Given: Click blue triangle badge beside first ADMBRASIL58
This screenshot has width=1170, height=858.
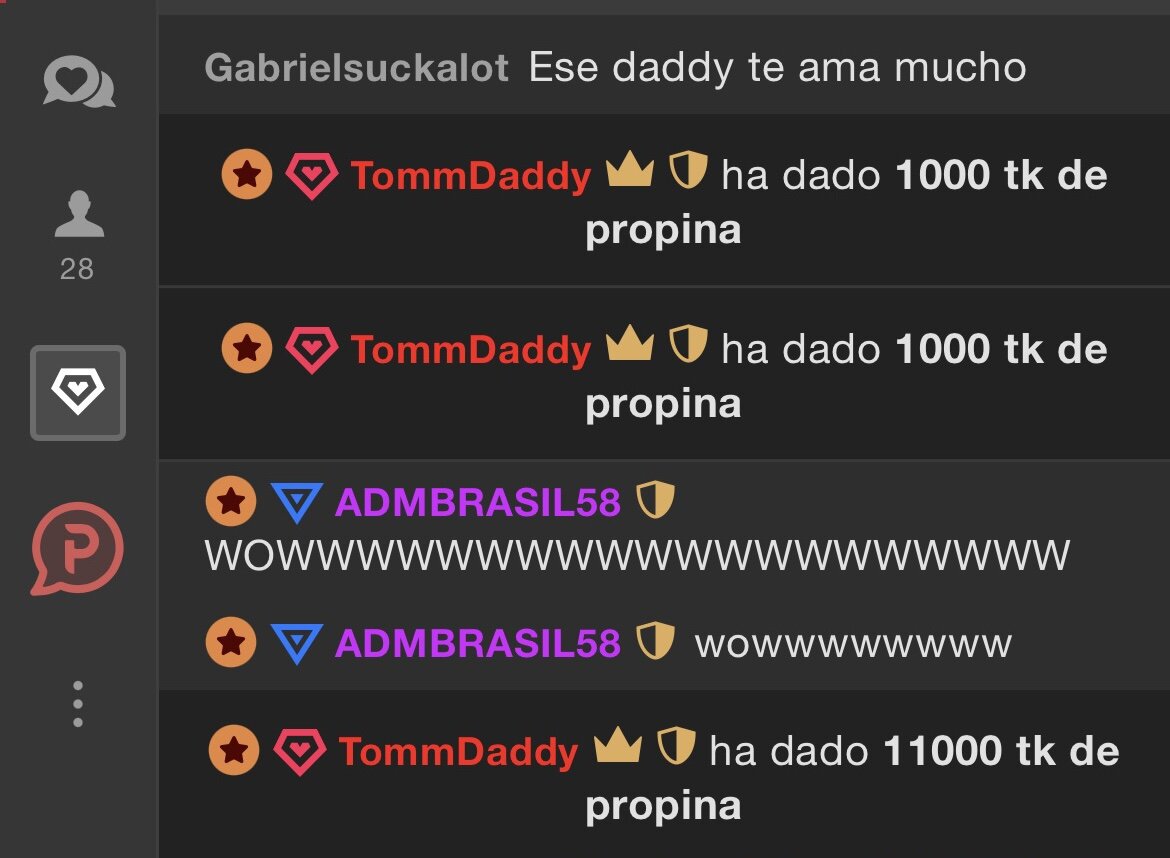Looking at the screenshot, I should (297, 502).
